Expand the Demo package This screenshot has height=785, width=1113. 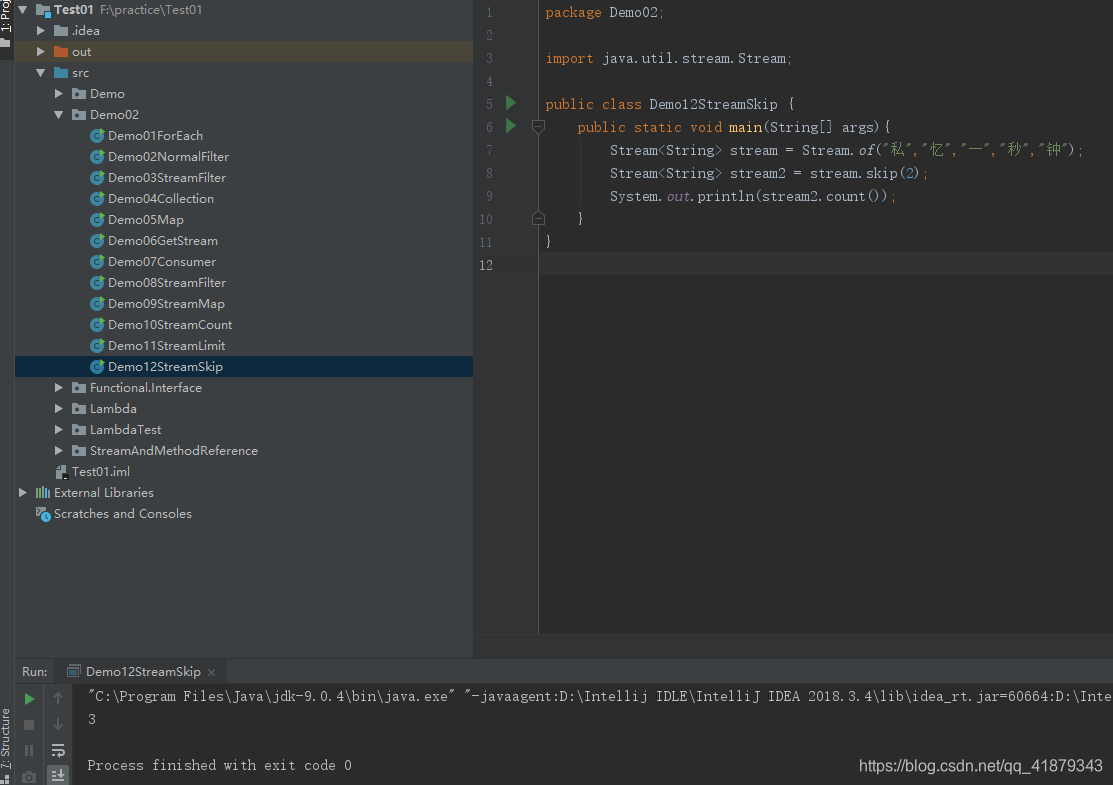click(x=59, y=94)
